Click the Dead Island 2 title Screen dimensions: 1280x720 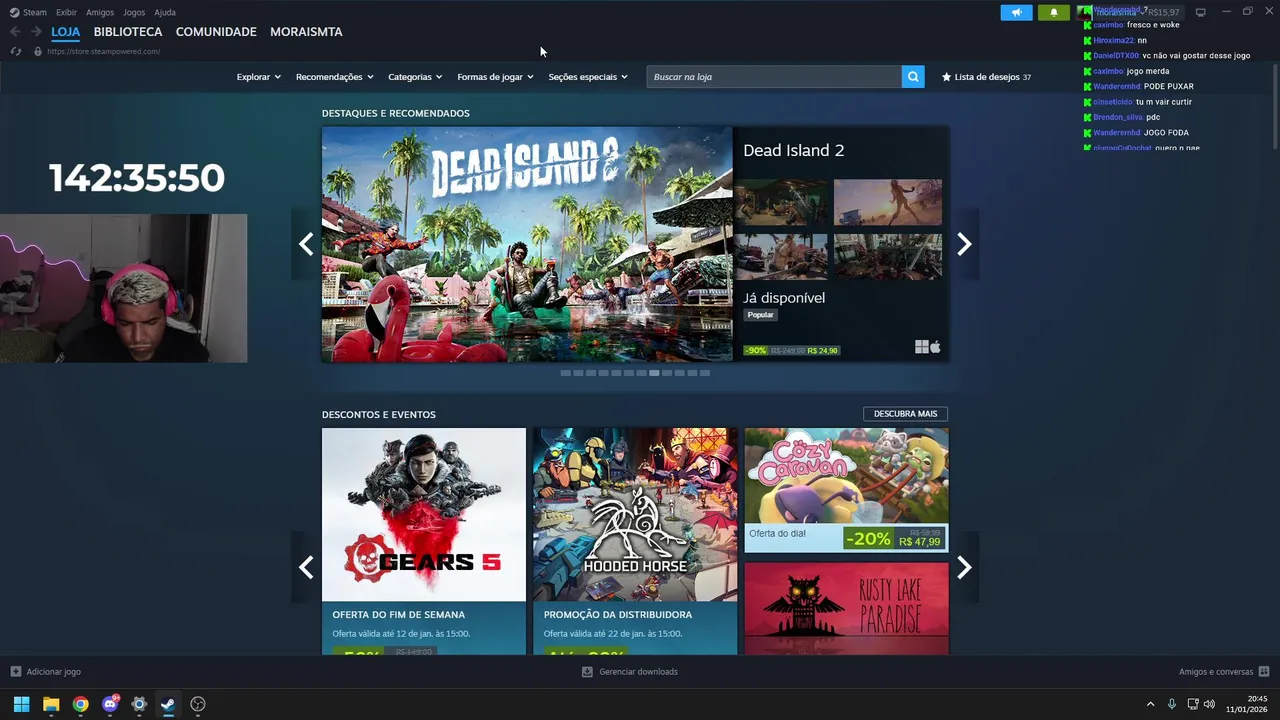[793, 150]
